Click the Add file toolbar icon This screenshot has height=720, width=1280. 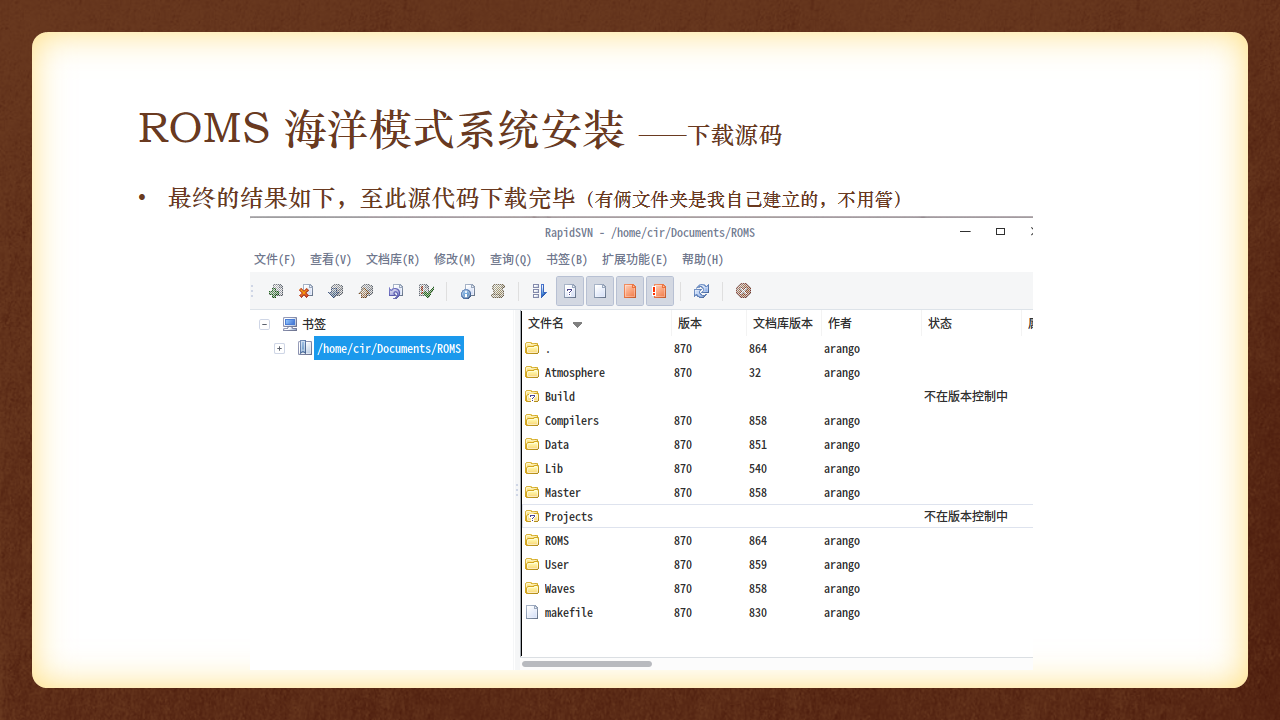[x=276, y=291]
